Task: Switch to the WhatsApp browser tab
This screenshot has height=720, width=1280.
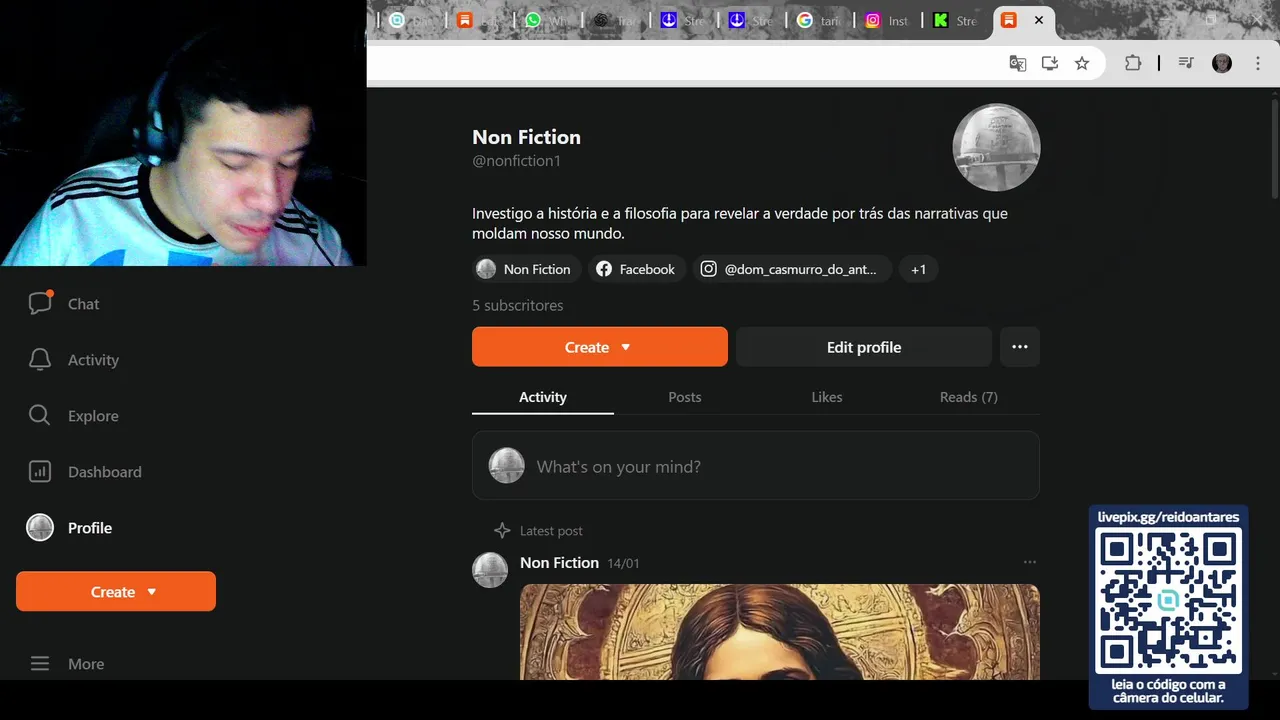Action: point(547,20)
